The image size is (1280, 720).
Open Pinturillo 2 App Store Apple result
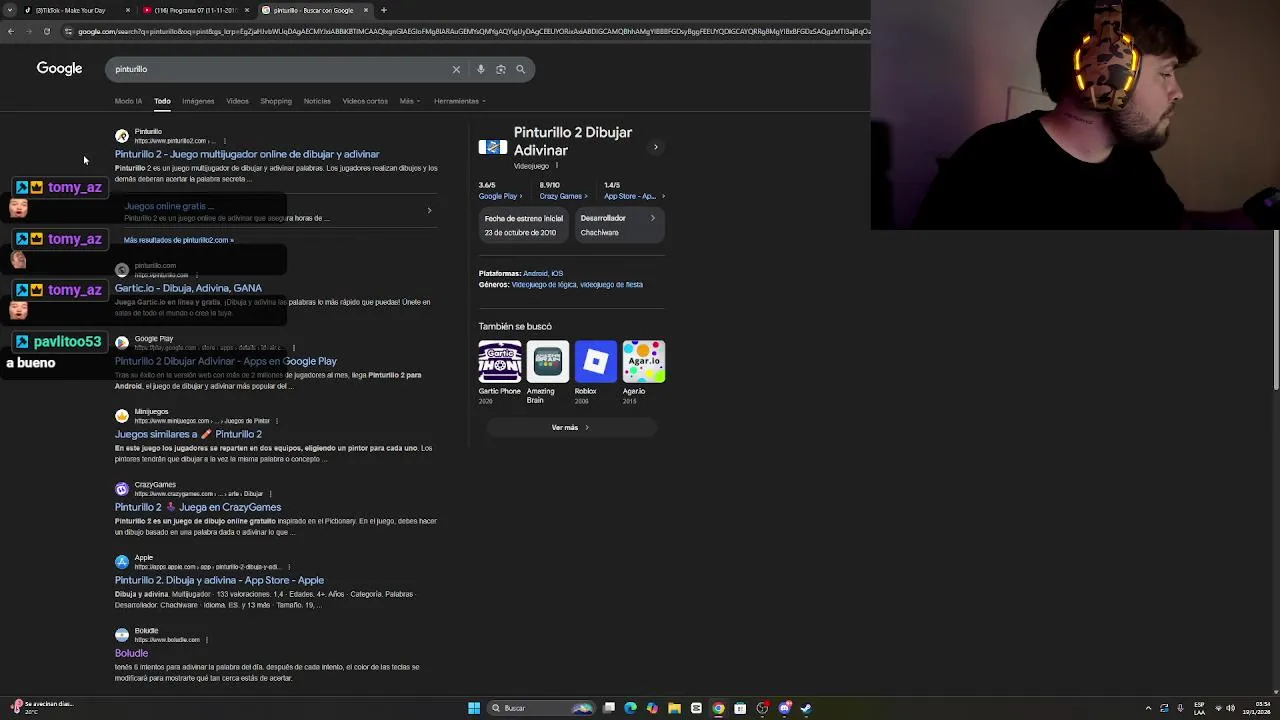pyautogui.click(x=219, y=580)
